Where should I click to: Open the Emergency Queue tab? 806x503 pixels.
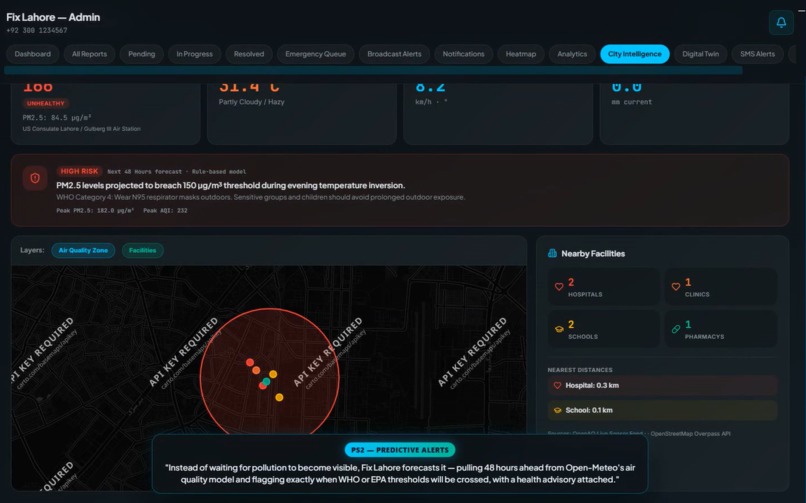tap(316, 54)
